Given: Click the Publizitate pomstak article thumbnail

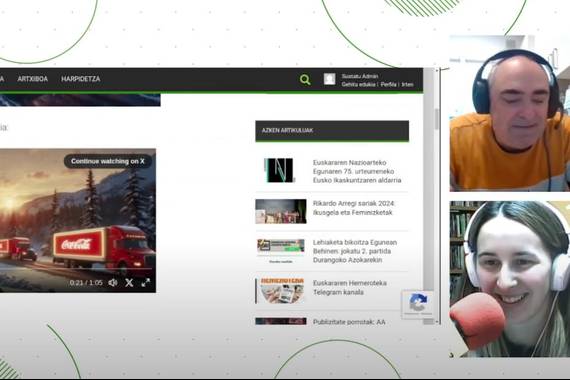Looking at the screenshot, I should pos(281,321).
